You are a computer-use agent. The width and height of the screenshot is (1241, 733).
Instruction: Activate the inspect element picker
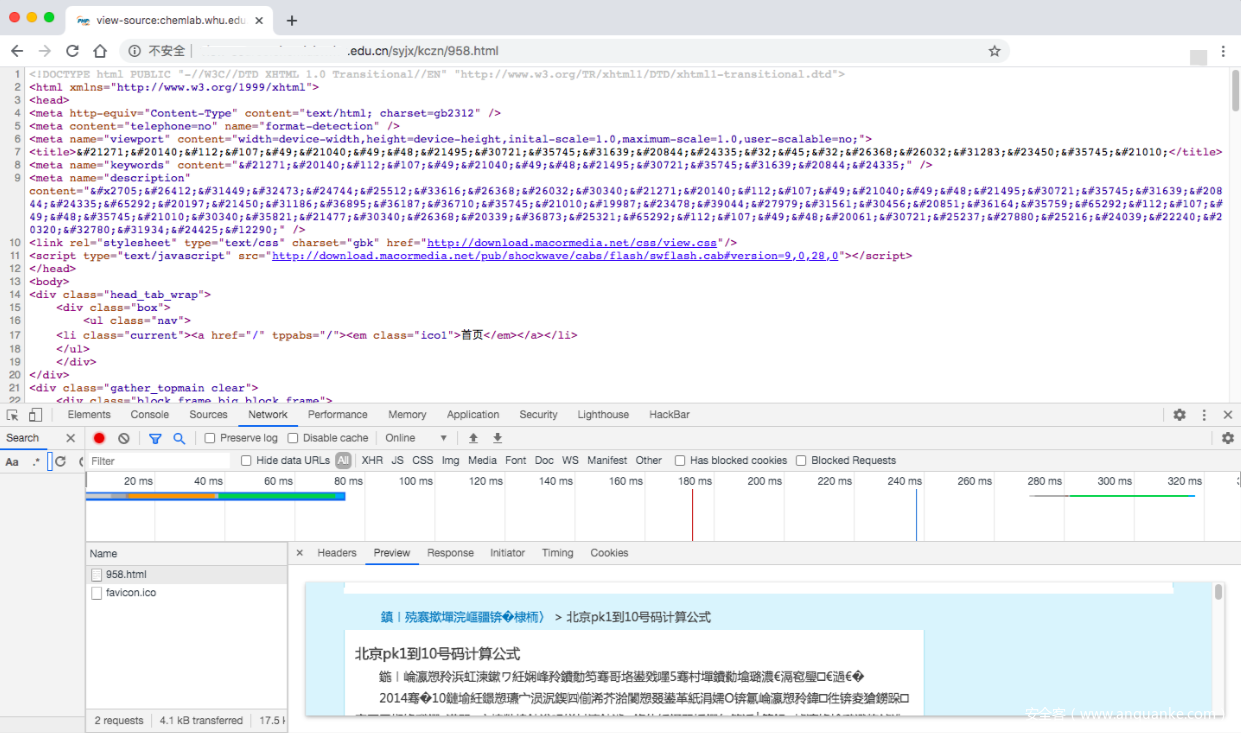coord(12,415)
